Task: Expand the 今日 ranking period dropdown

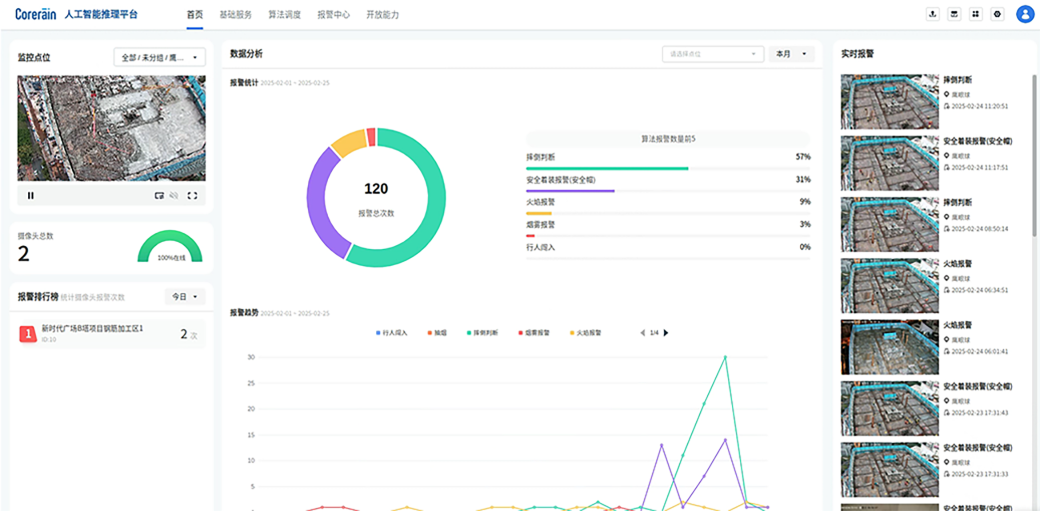Action: click(184, 297)
